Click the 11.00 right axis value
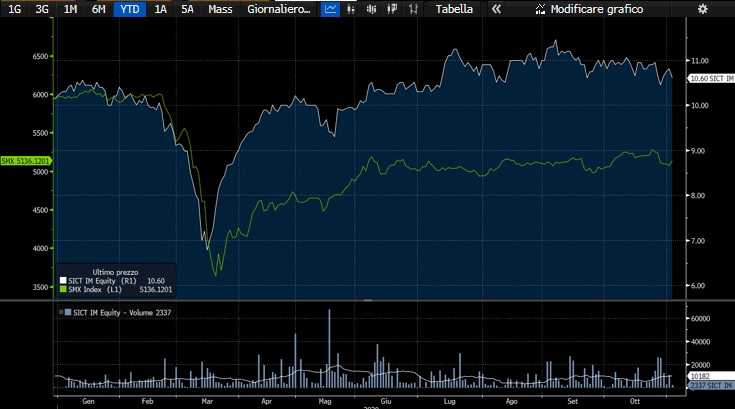 700,61
